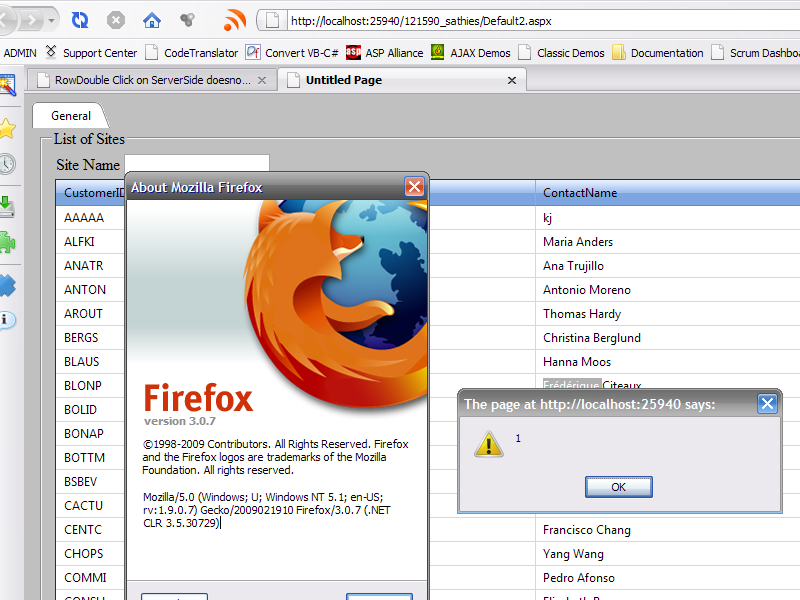800x600 pixels.
Task: Click the AJAX Demos green favicon
Action: point(437,52)
